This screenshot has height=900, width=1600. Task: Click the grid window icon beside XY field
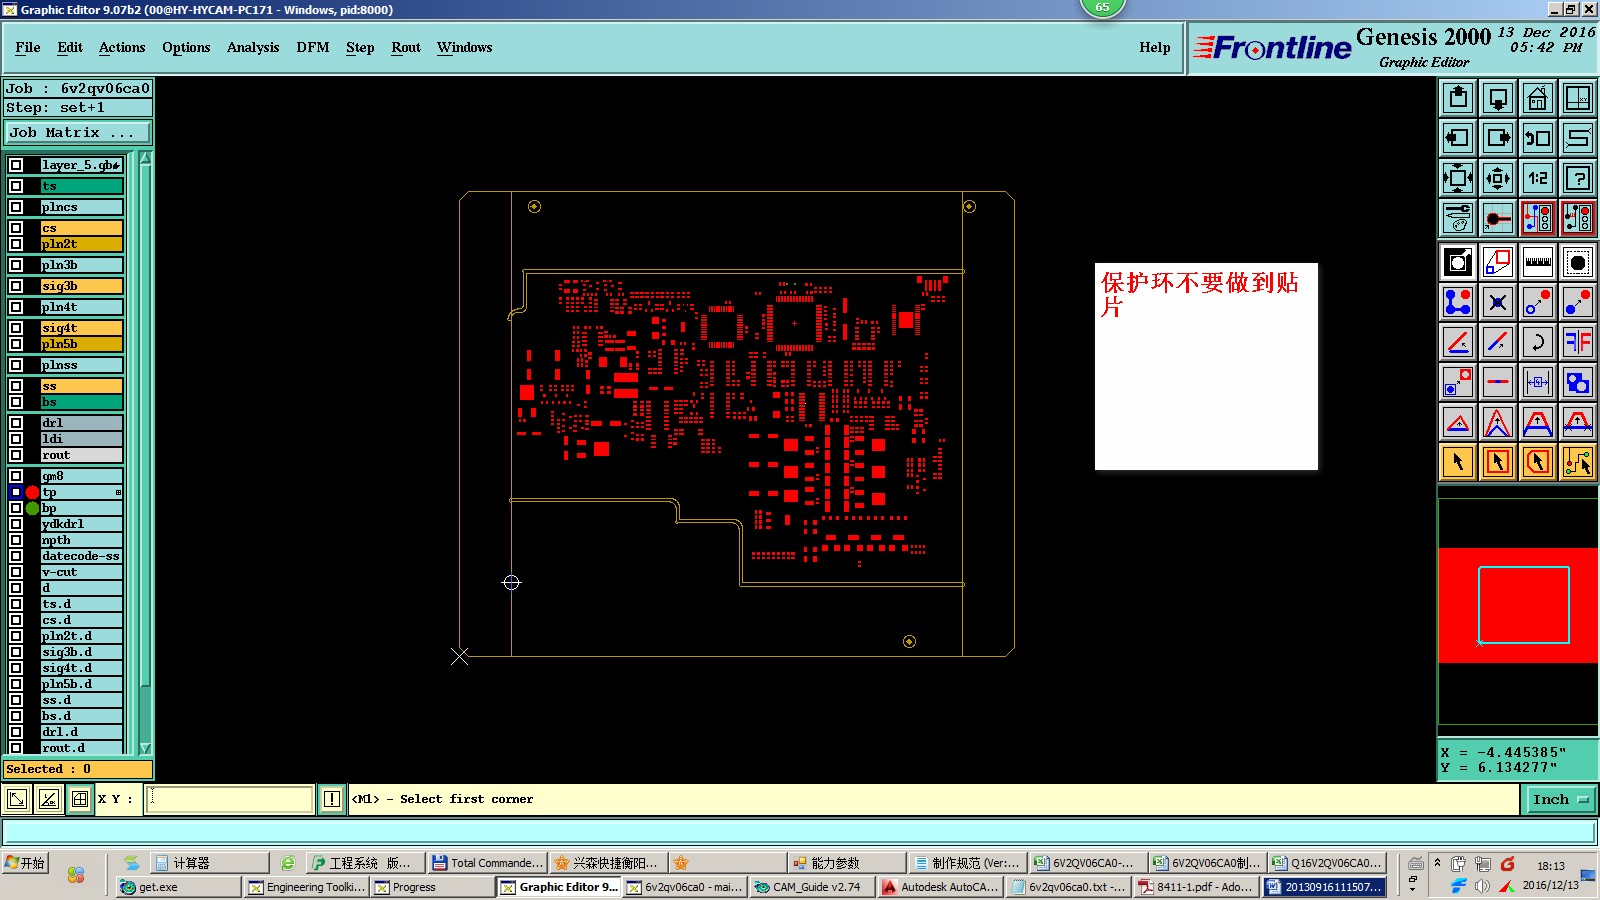click(x=80, y=799)
